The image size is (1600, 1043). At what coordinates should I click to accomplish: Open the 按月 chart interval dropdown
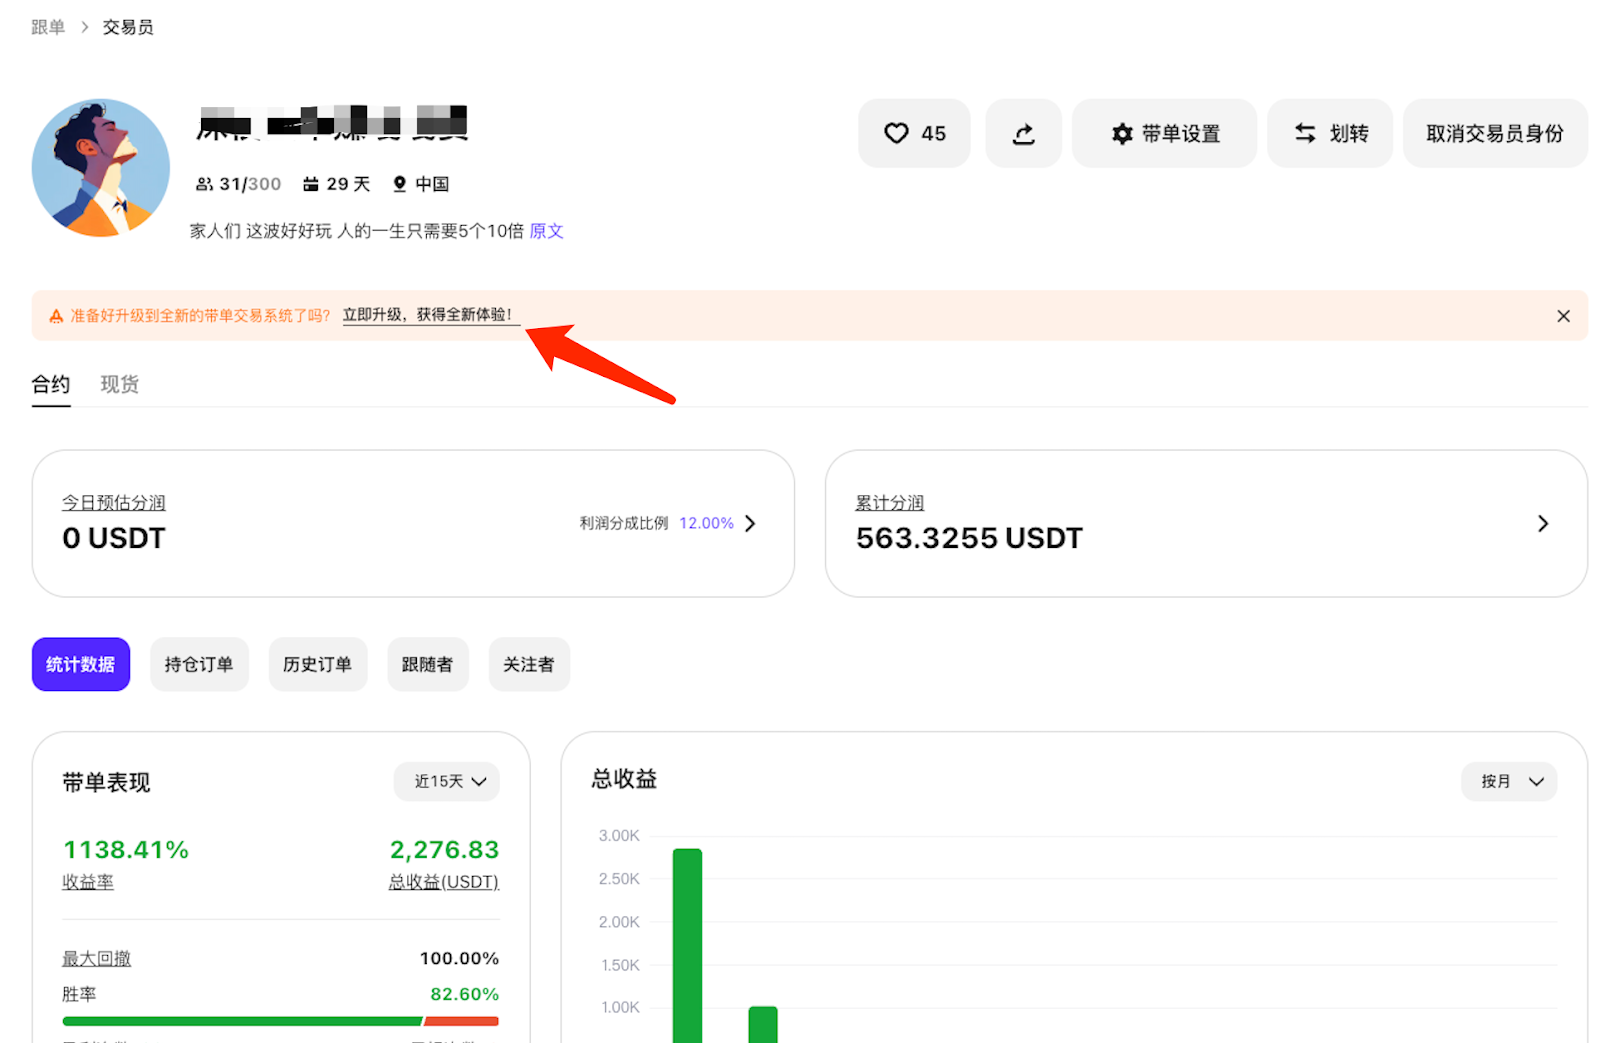(1509, 781)
